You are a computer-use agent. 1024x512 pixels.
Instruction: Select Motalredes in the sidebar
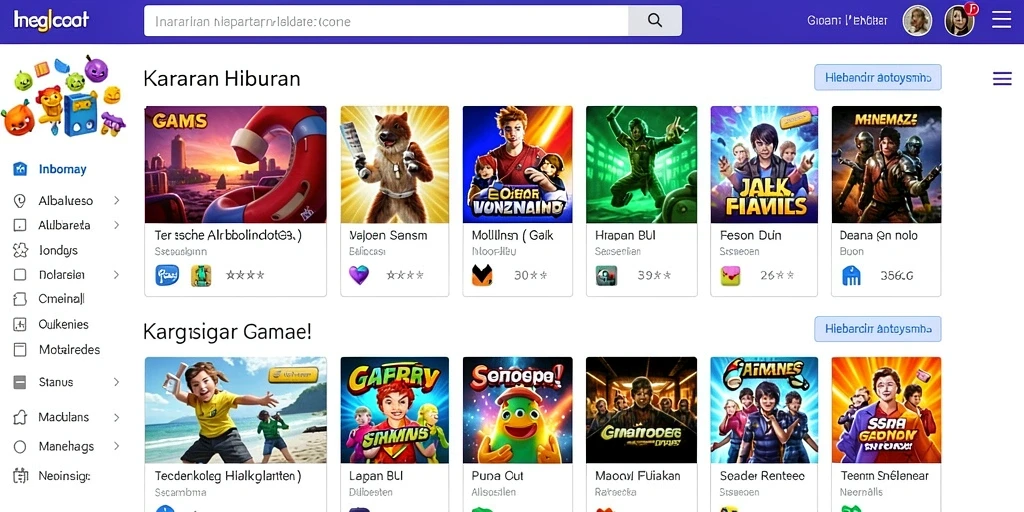click(x=69, y=349)
